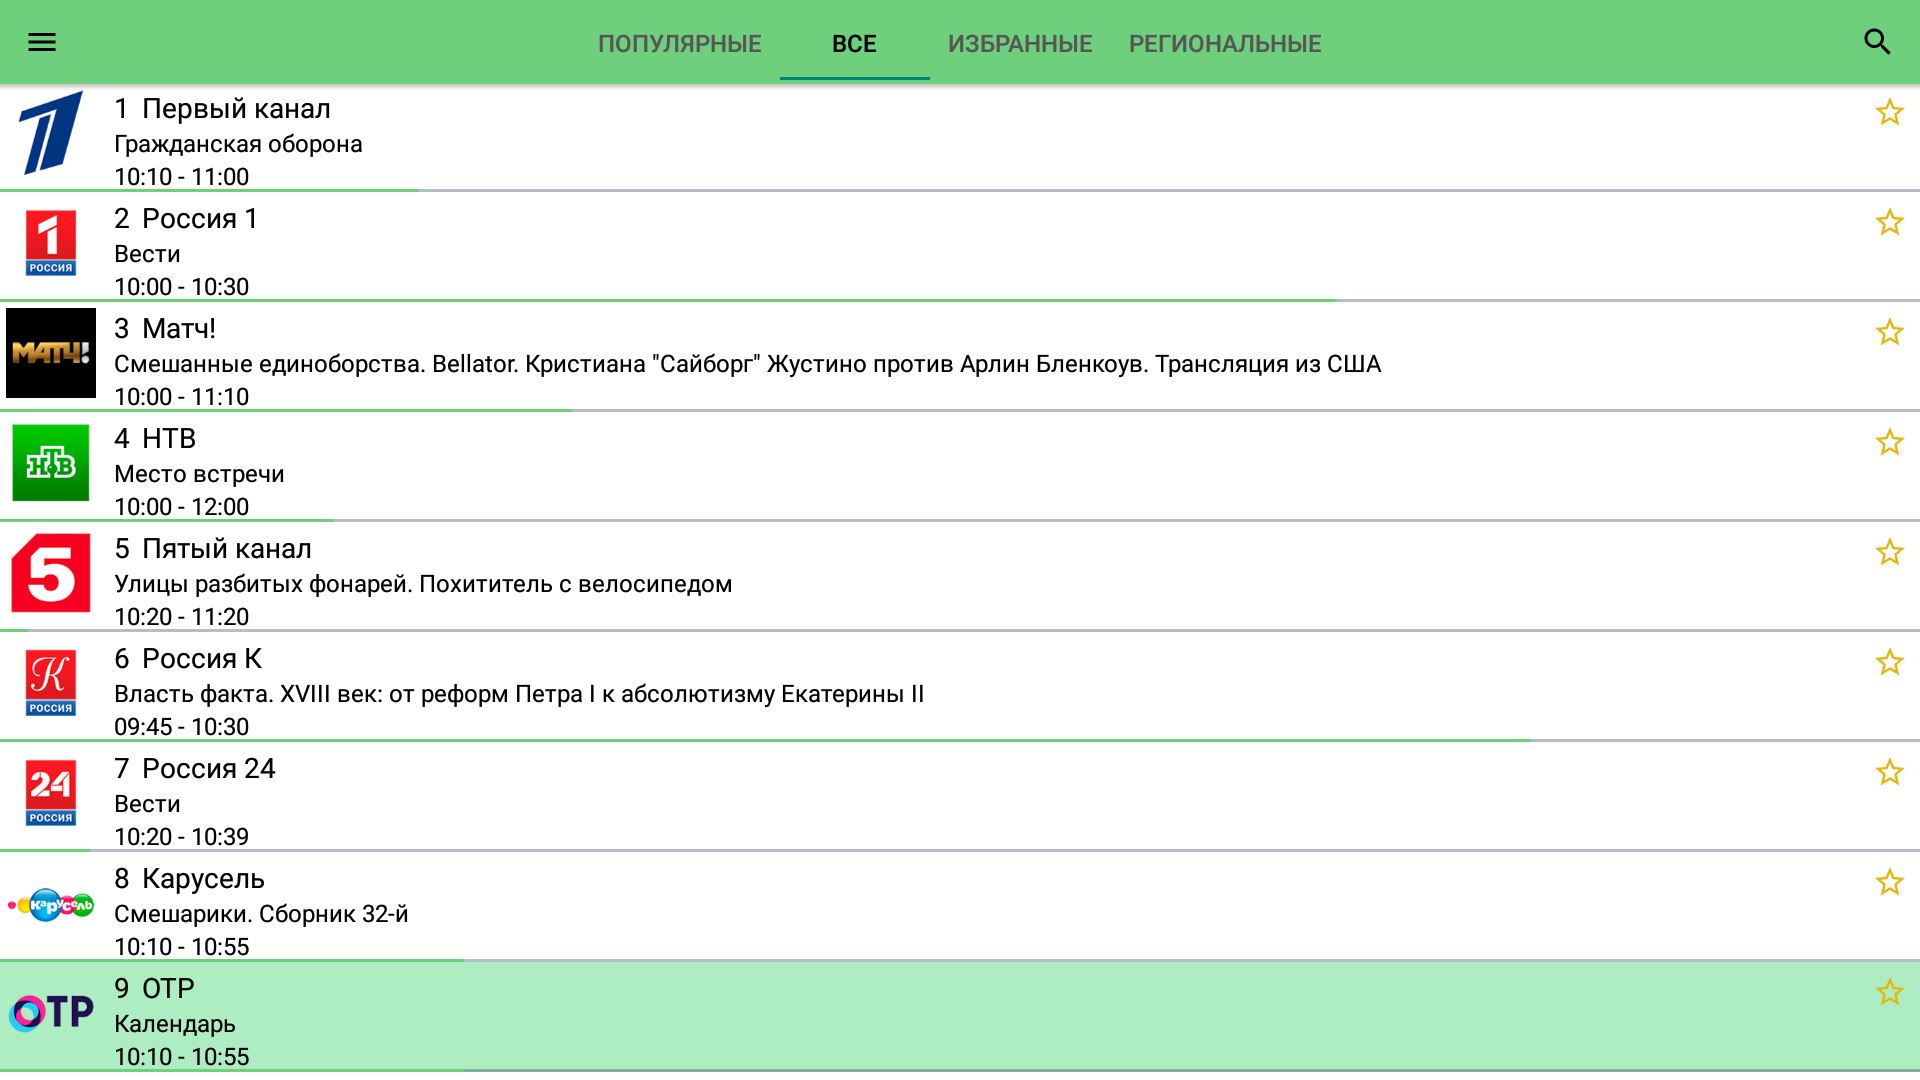Click the Россия К logo
This screenshot has height=1080, width=1920.
tap(51, 683)
